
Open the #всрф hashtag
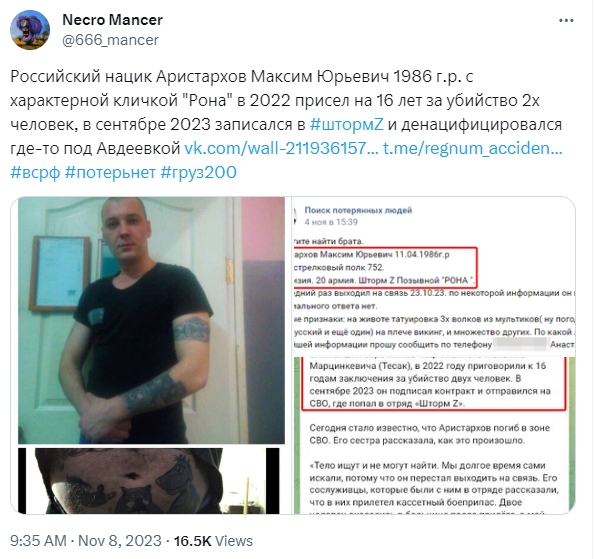35,172
